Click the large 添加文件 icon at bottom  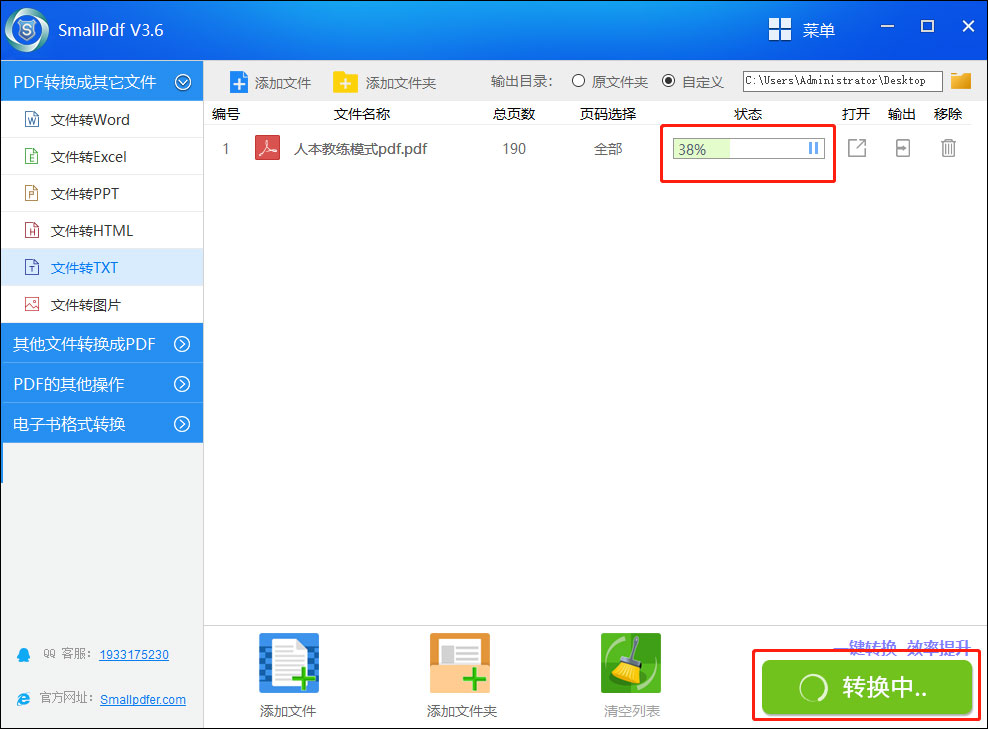288,662
